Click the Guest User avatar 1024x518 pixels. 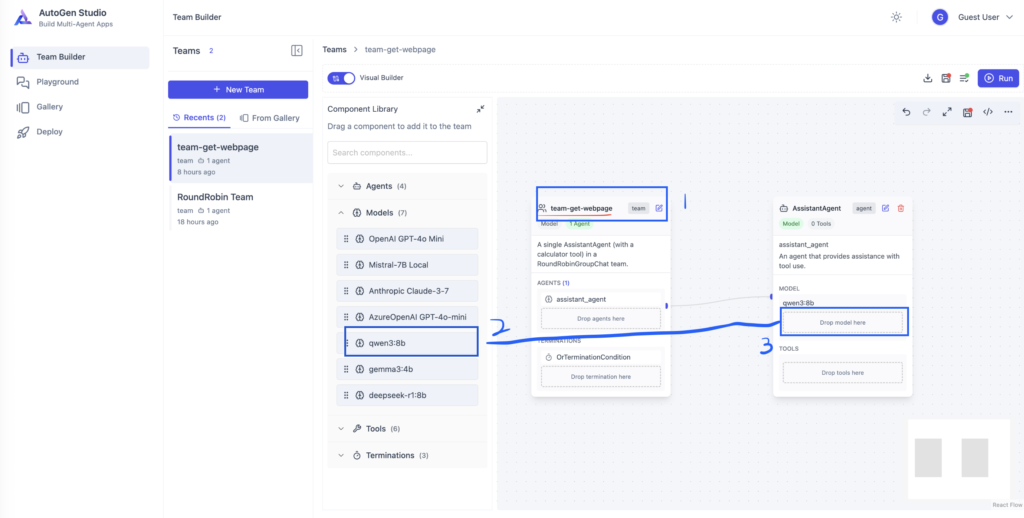click(x=940, y=18)
